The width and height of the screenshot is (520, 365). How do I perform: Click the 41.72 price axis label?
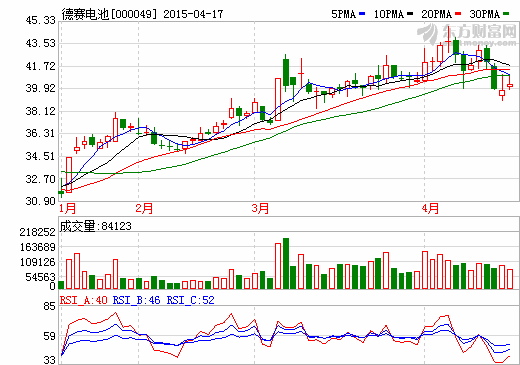(x=40, y=66)
